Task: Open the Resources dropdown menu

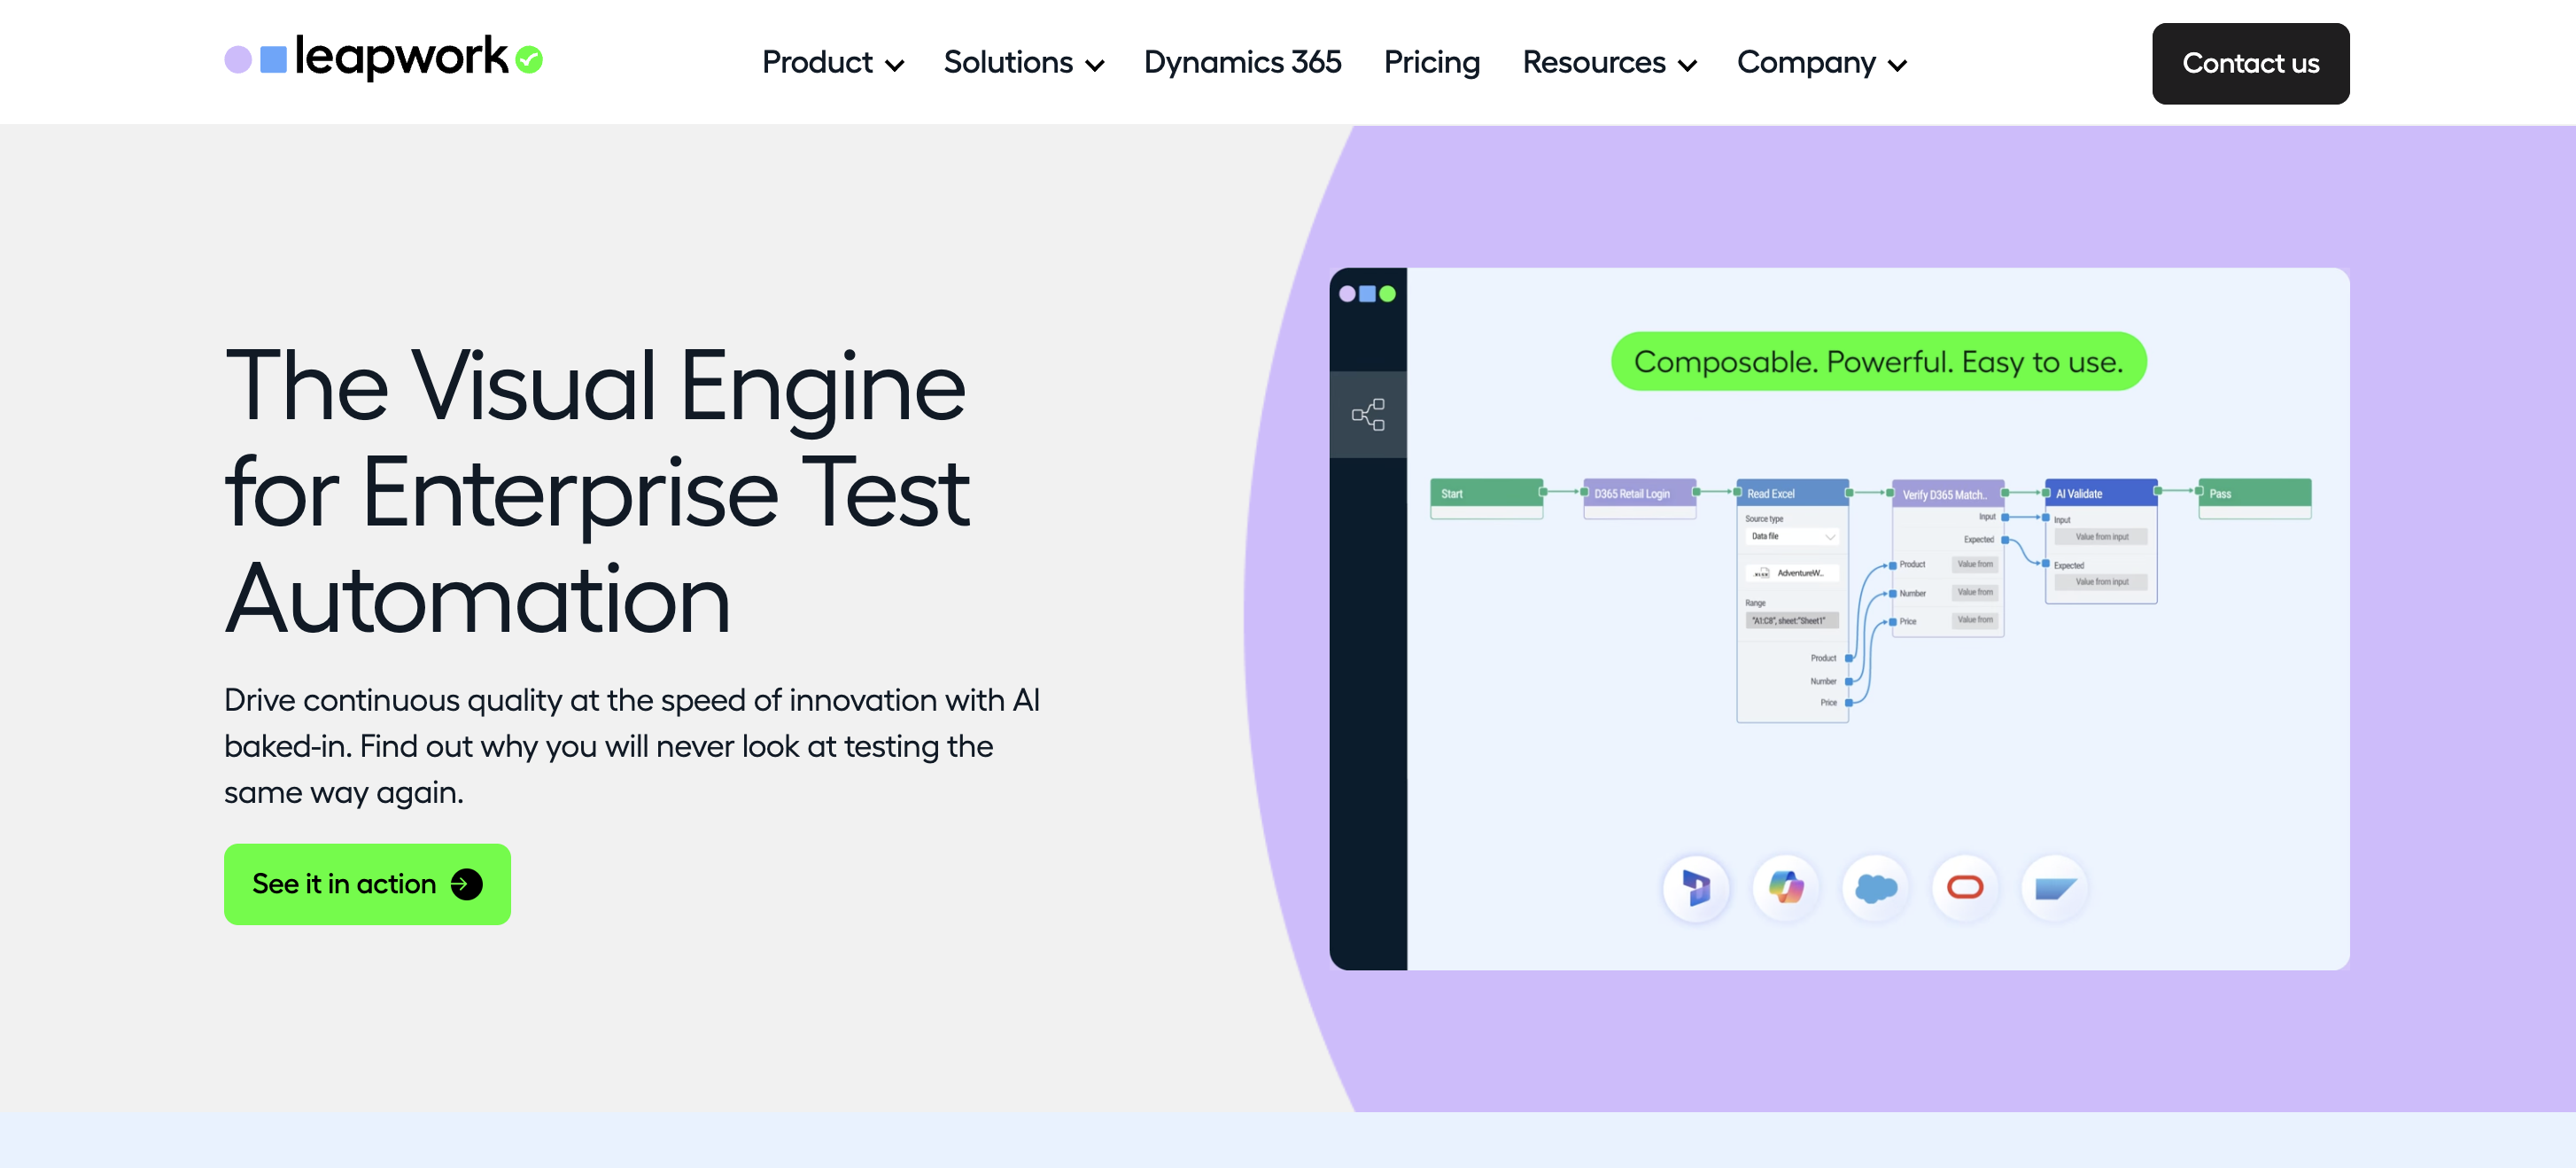Action: [1609, 63]
